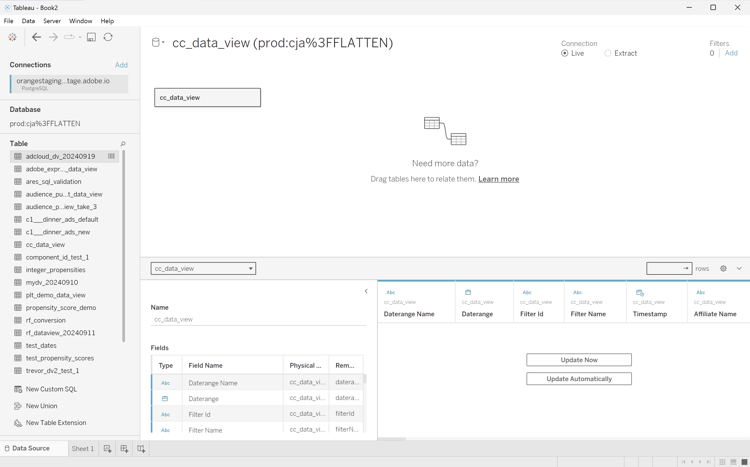Open the Help menu
Image resolution: width=750 pixels, height=467 pixels.
point(107,21)
